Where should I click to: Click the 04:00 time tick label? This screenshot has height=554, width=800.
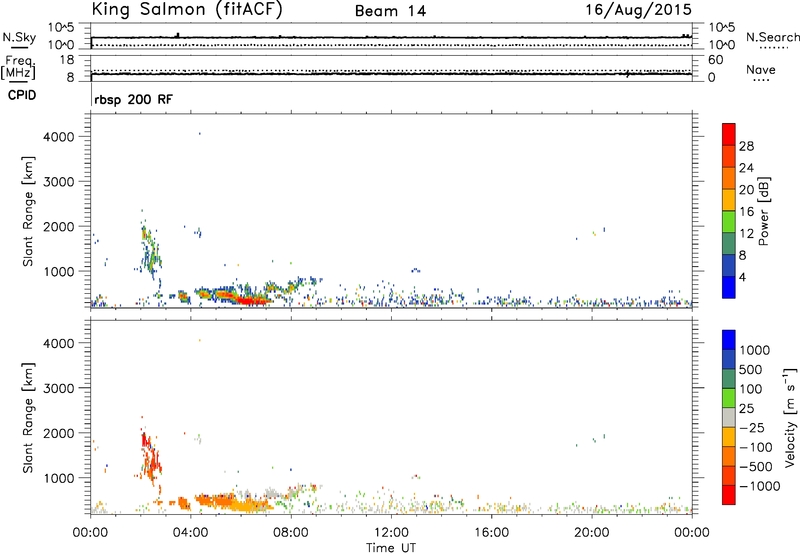190,533
